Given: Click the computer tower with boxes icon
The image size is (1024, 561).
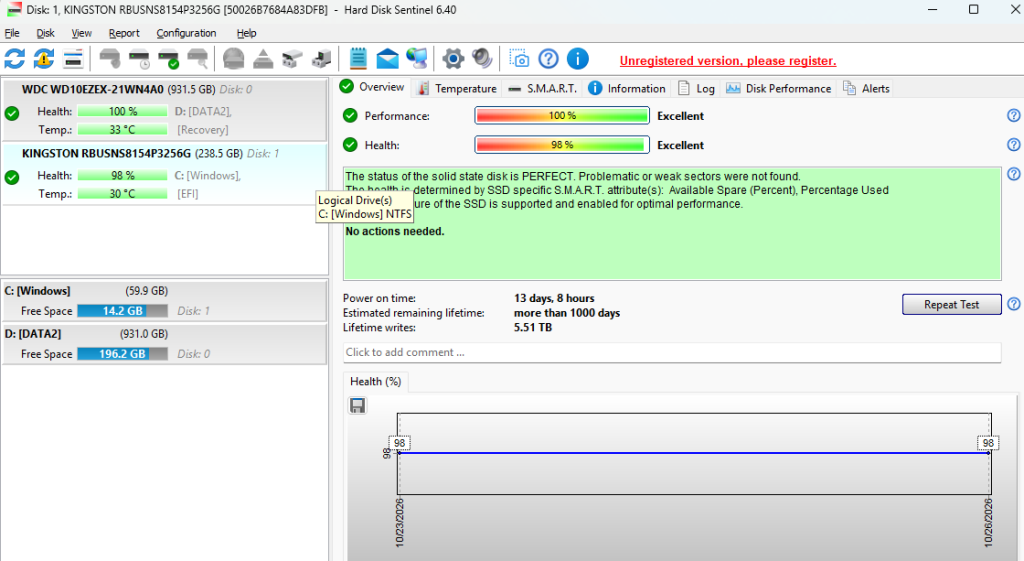Looking at the screenshot, I should 321,59.
